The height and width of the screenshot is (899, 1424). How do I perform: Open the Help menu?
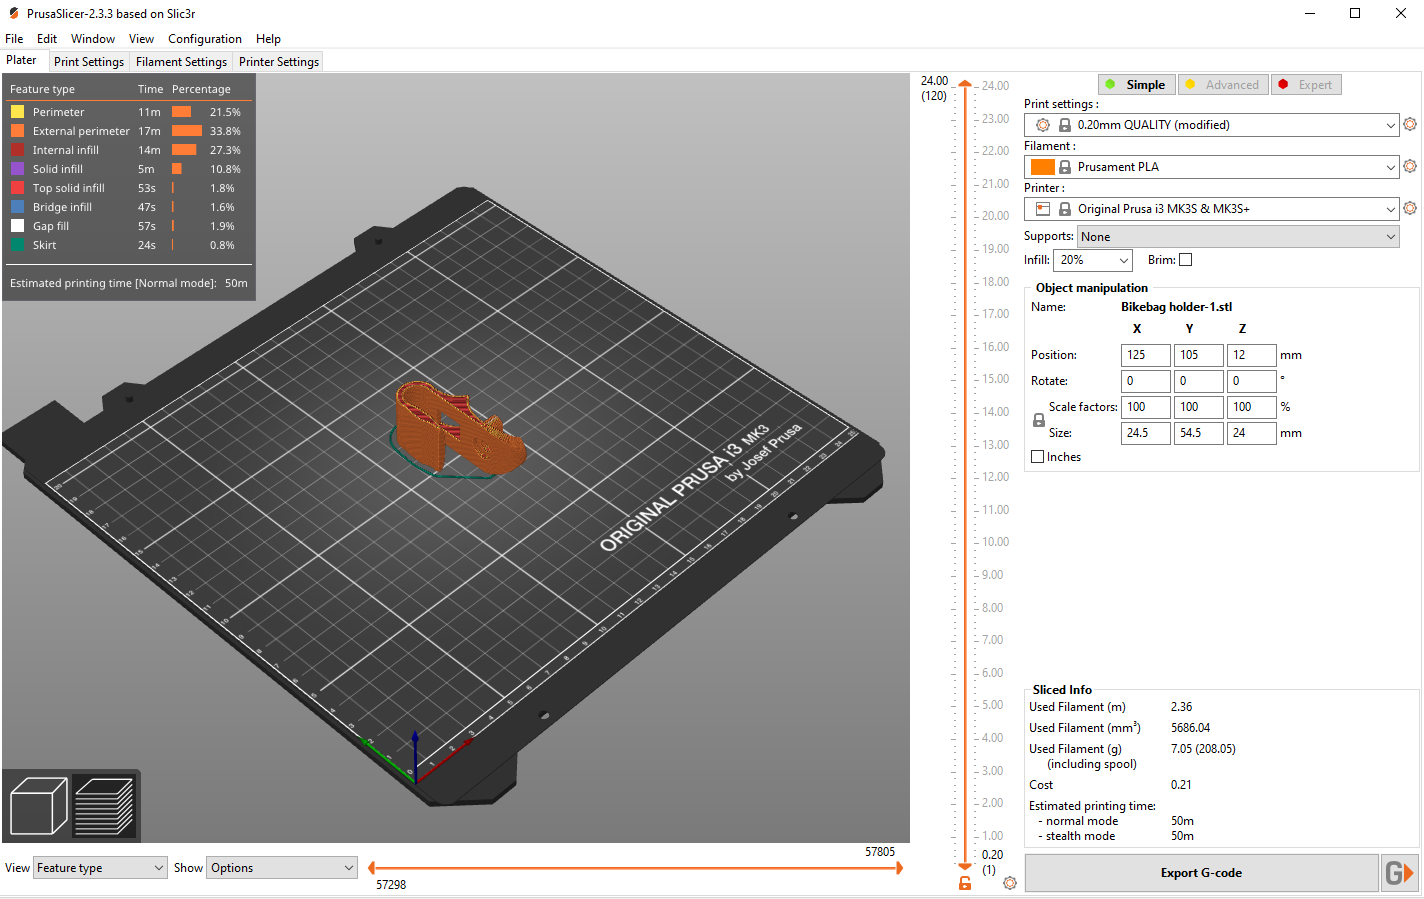click(x=268, y=39)
